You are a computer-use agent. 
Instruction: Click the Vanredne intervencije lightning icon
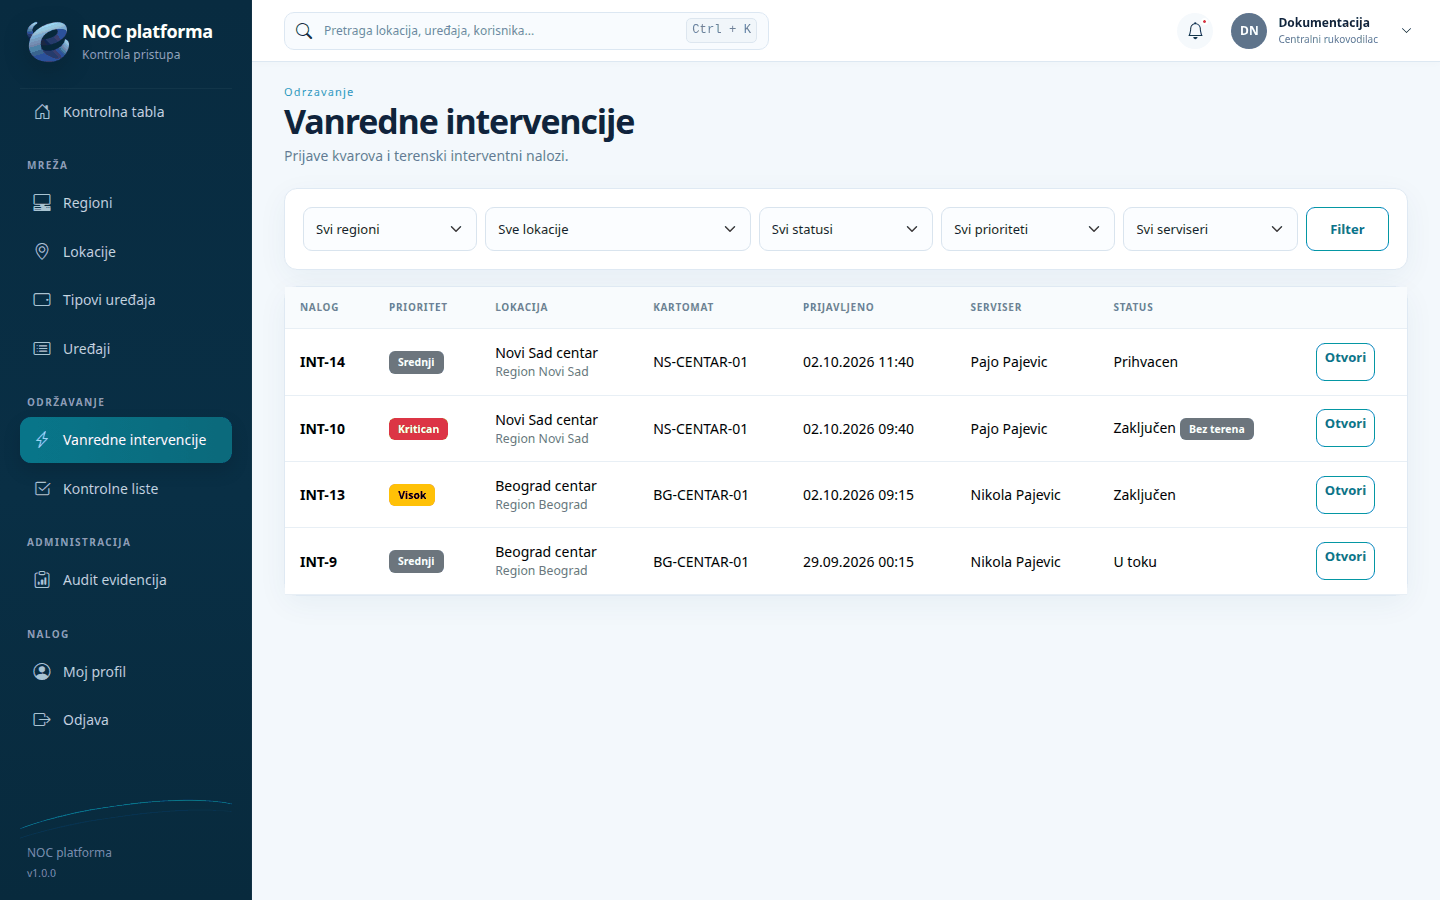point(42,440)
